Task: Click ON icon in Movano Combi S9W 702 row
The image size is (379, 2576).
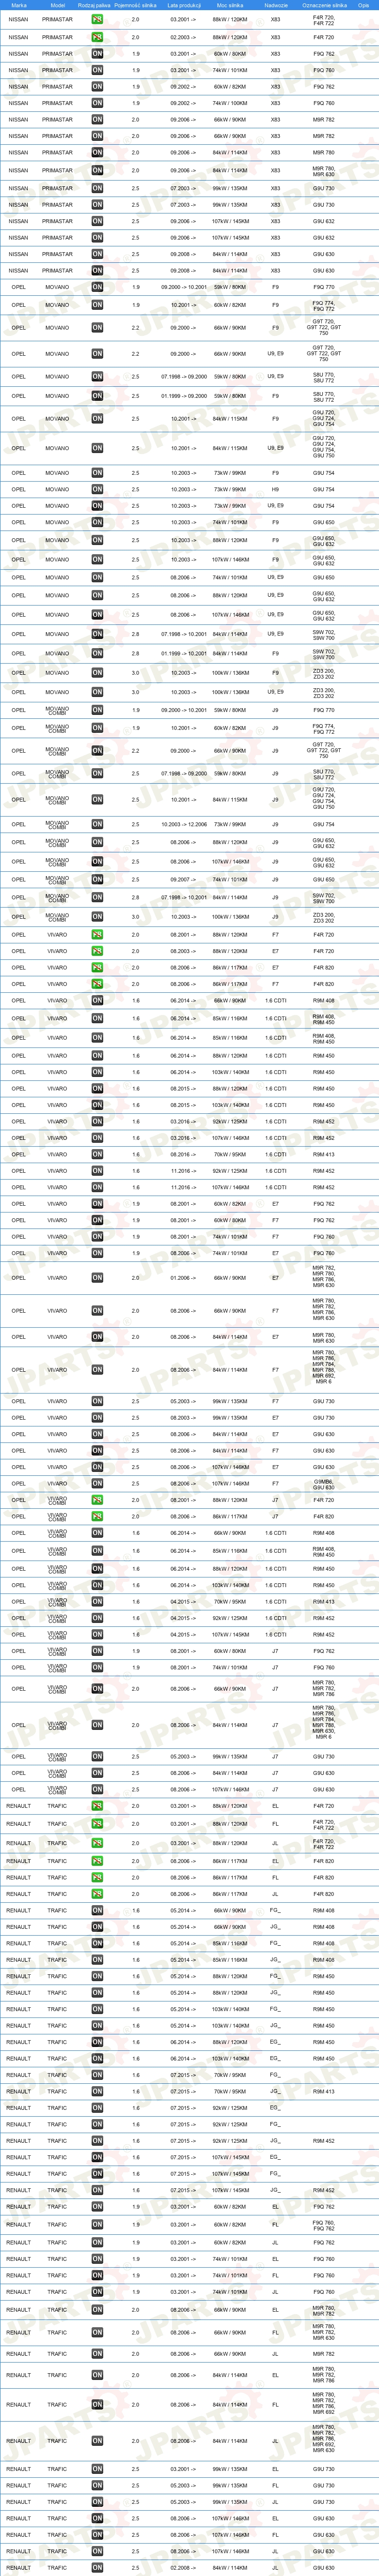Action: (x=97, y=897)
